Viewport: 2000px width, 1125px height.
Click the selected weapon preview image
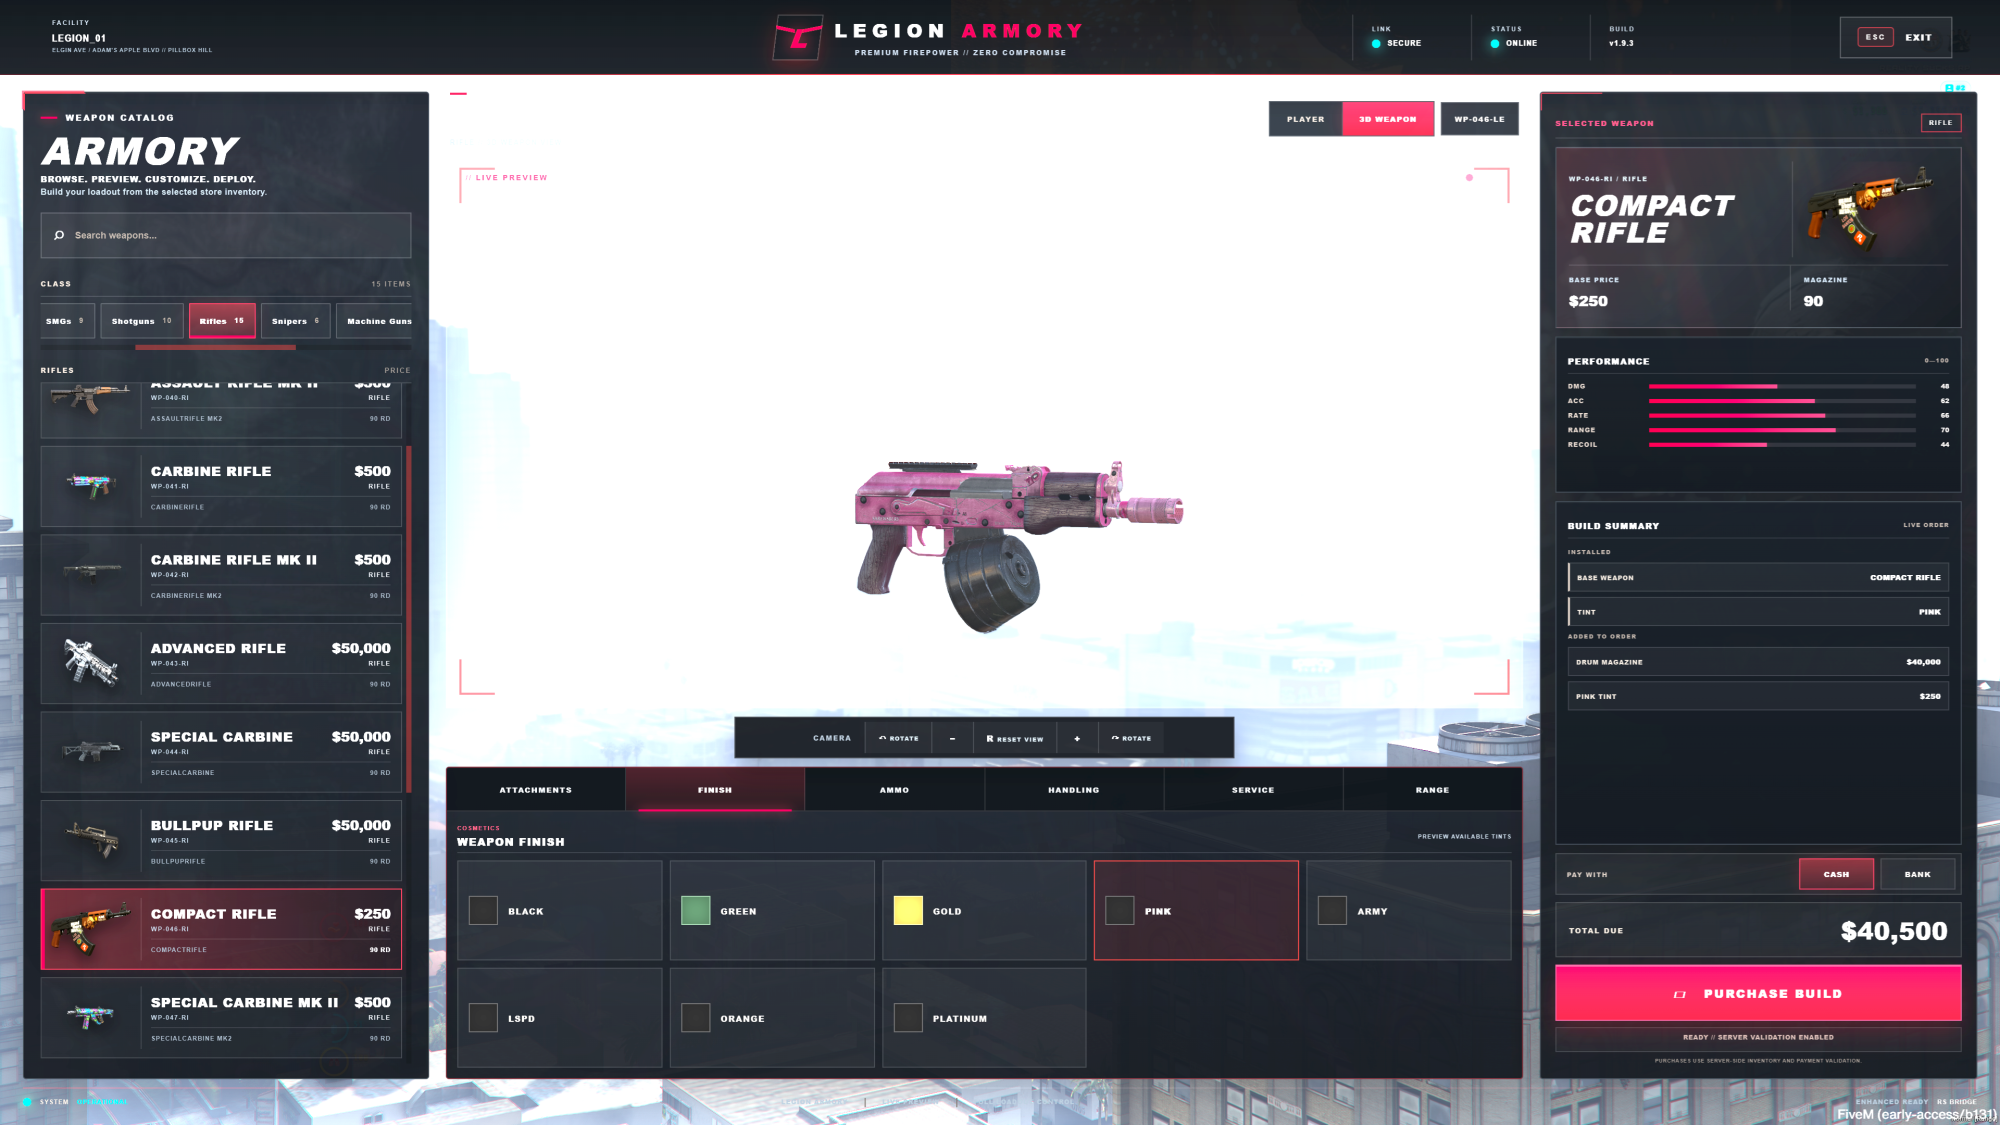pos(1868,208)
